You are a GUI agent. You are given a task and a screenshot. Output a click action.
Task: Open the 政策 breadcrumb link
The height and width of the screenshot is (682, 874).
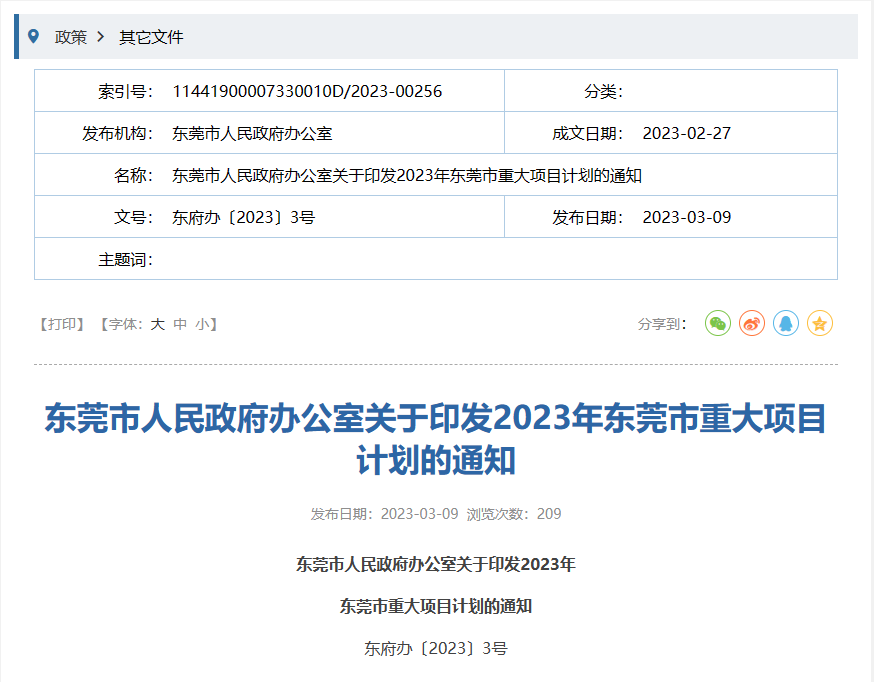(x=70, y=37)
